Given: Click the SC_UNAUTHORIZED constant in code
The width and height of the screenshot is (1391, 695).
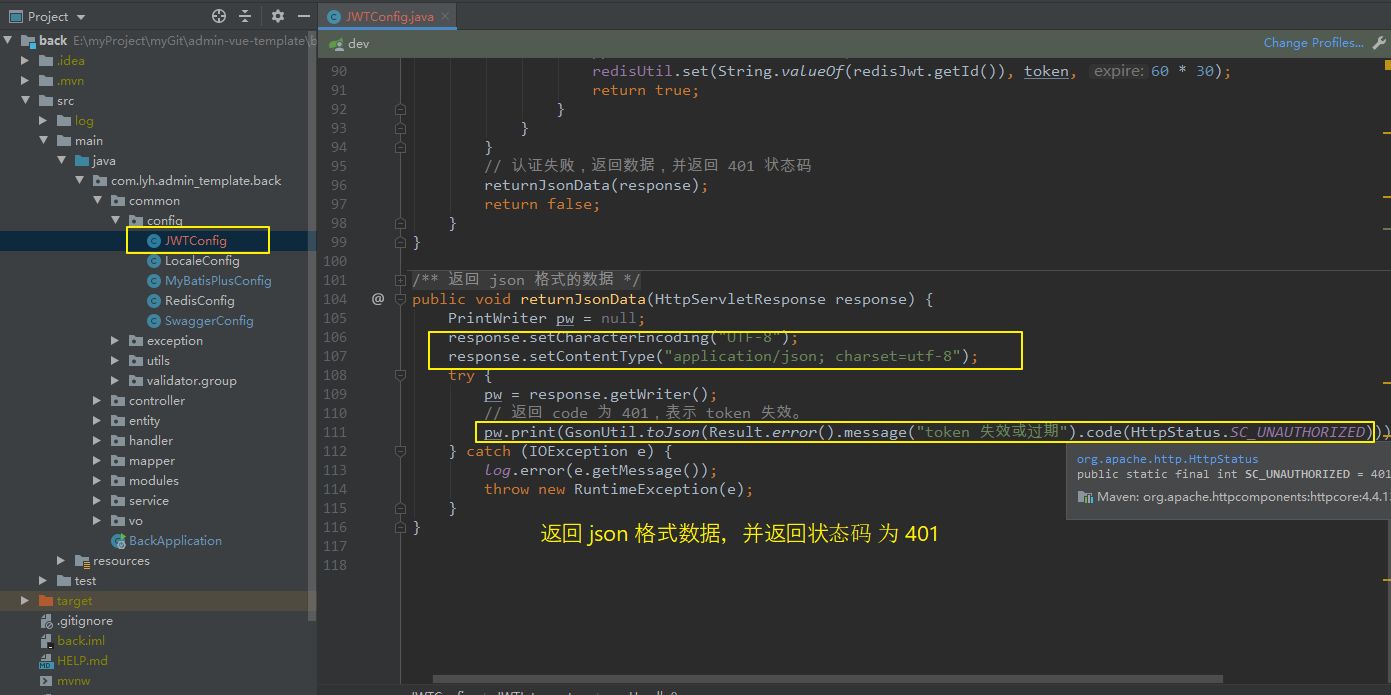Looking at the screenshot, I should point(1298,432).
